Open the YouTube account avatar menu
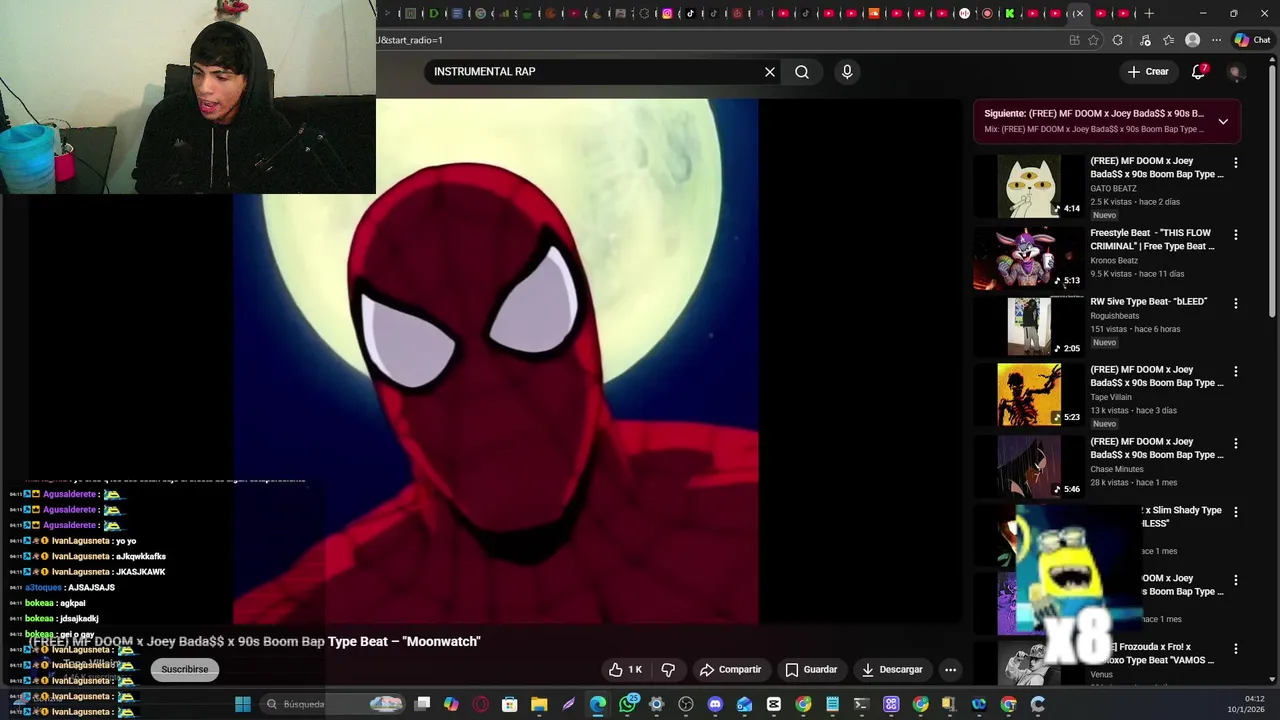Viewport: 1280px width, 720px height. click(x=1236, y=72)
